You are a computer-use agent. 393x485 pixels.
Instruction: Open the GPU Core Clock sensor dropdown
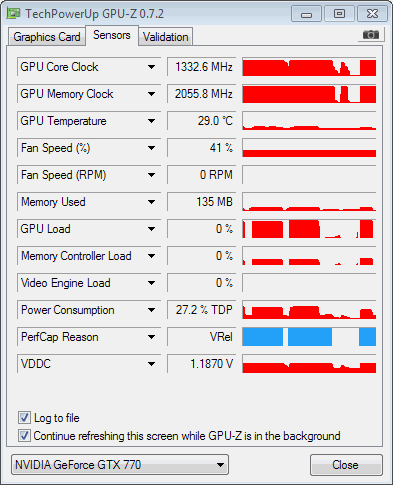(151, 67)
